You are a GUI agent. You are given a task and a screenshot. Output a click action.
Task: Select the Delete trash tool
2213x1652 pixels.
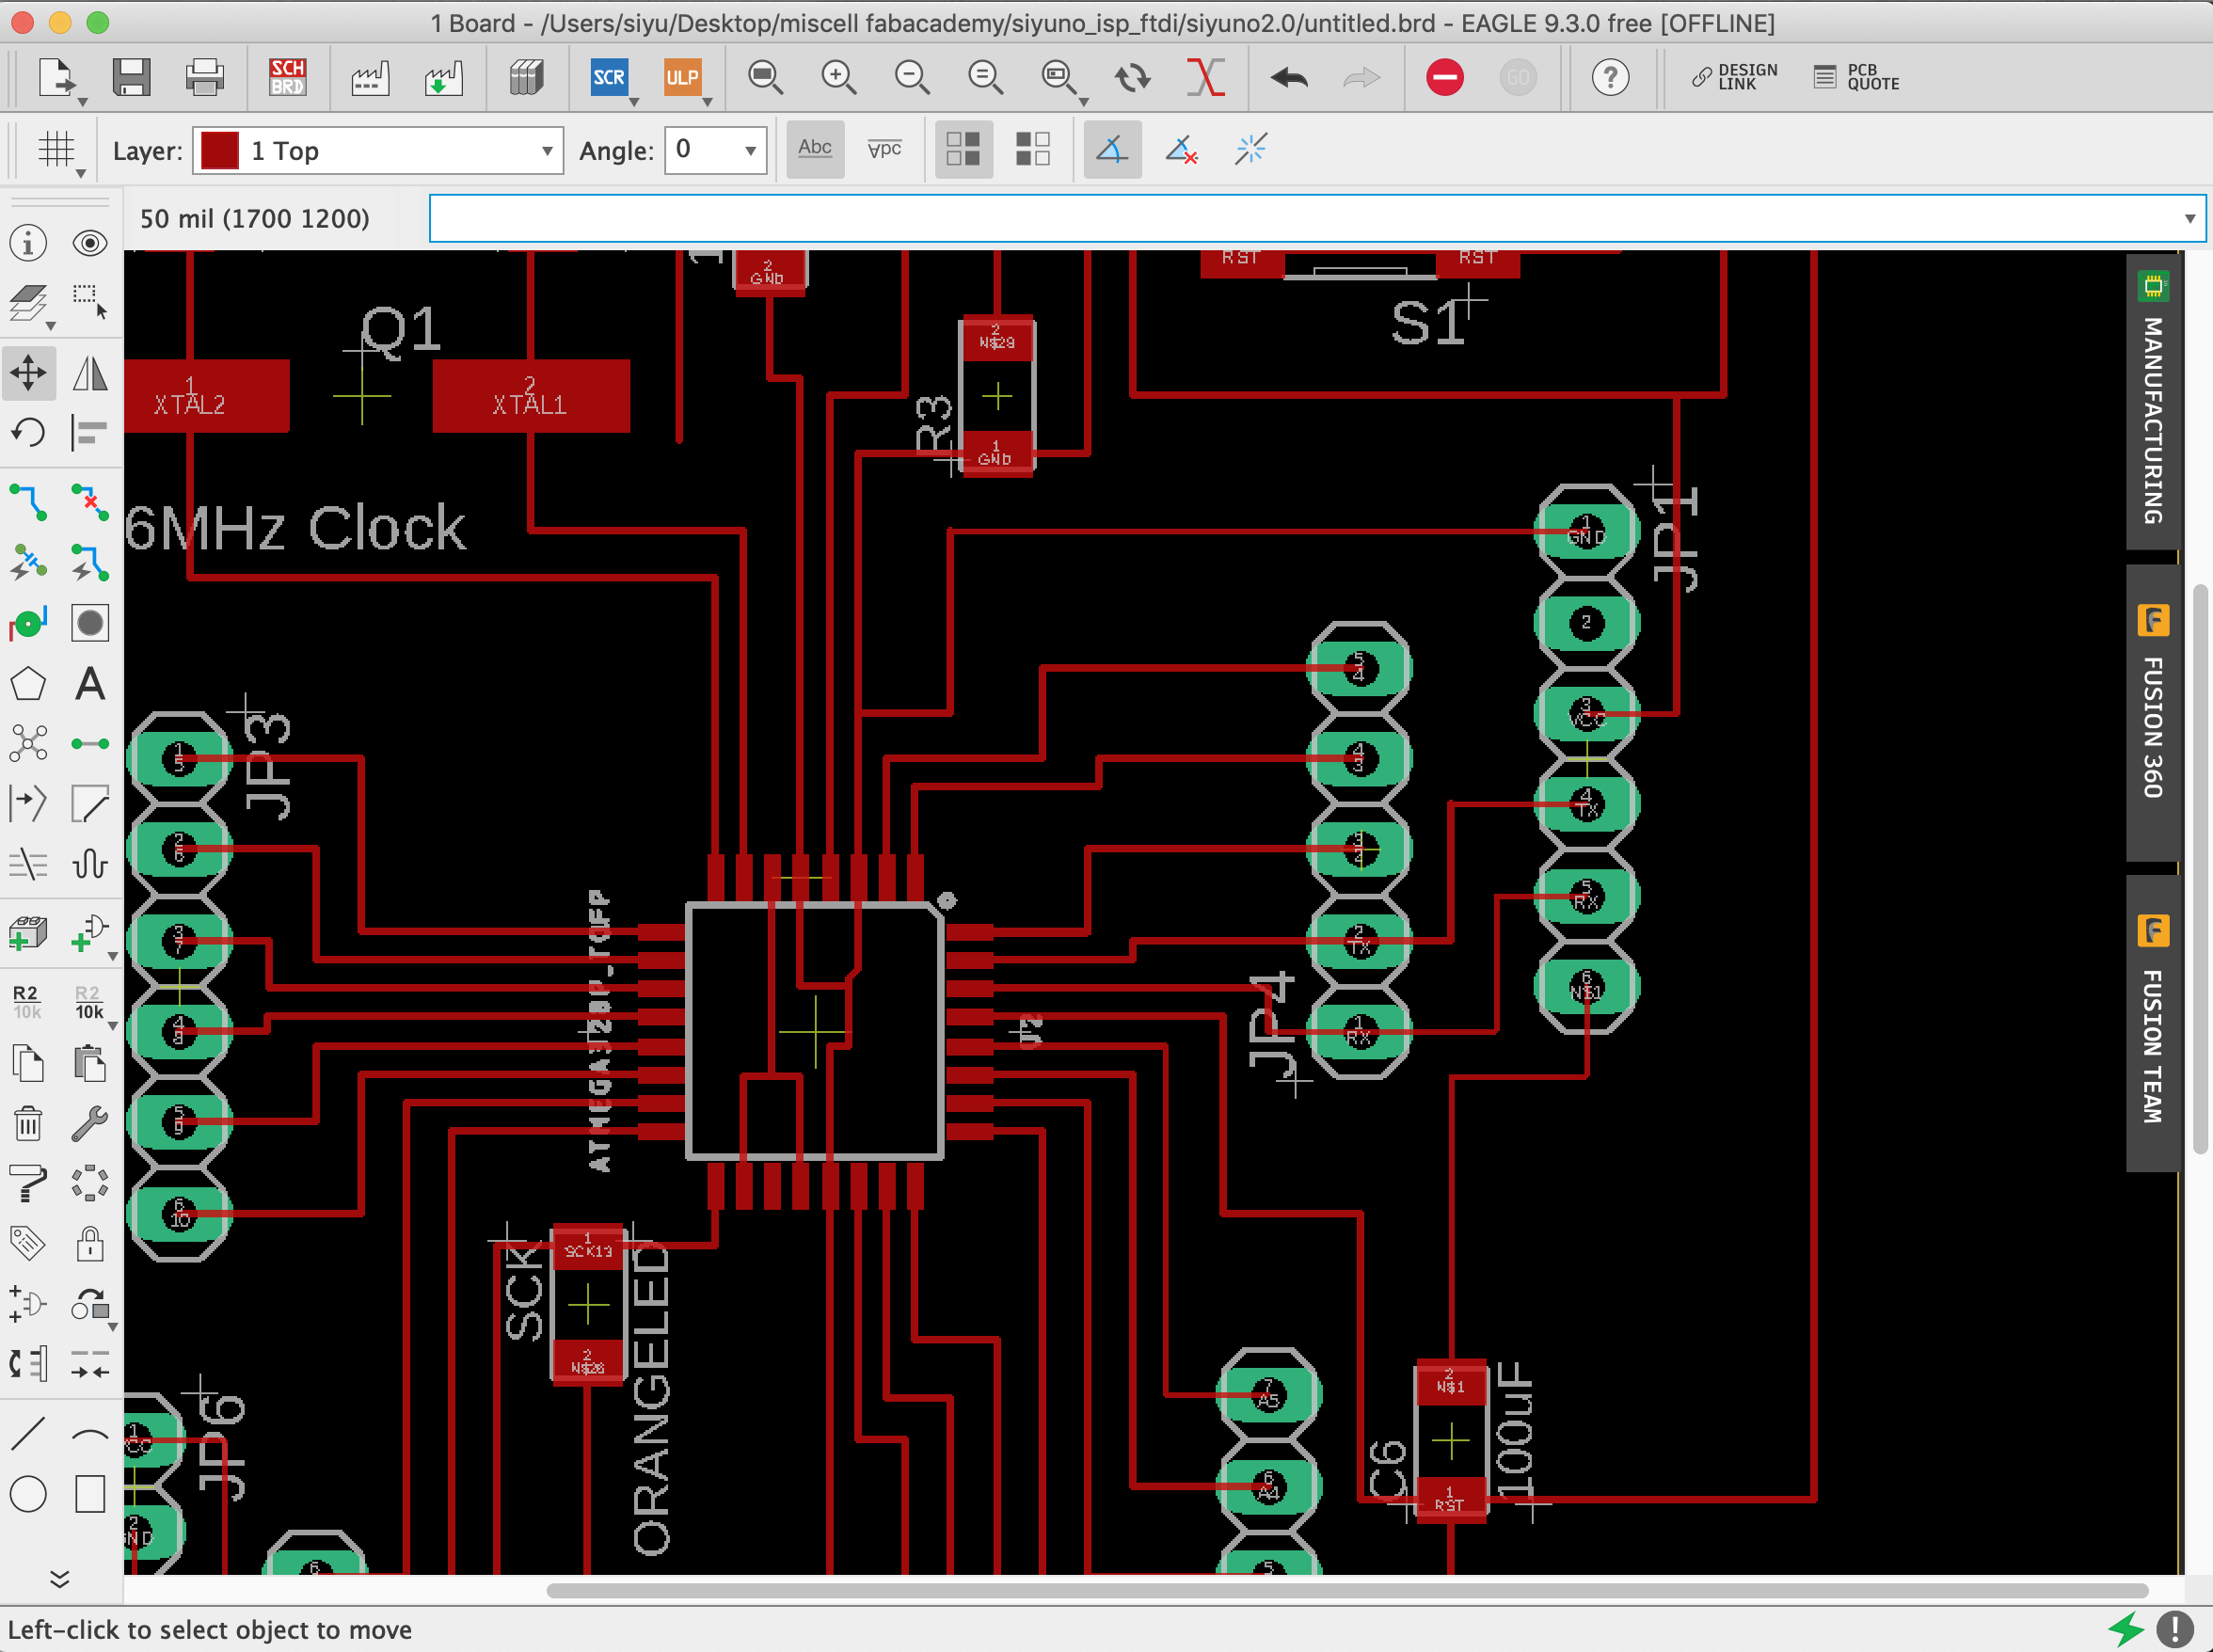point(28,1123)
